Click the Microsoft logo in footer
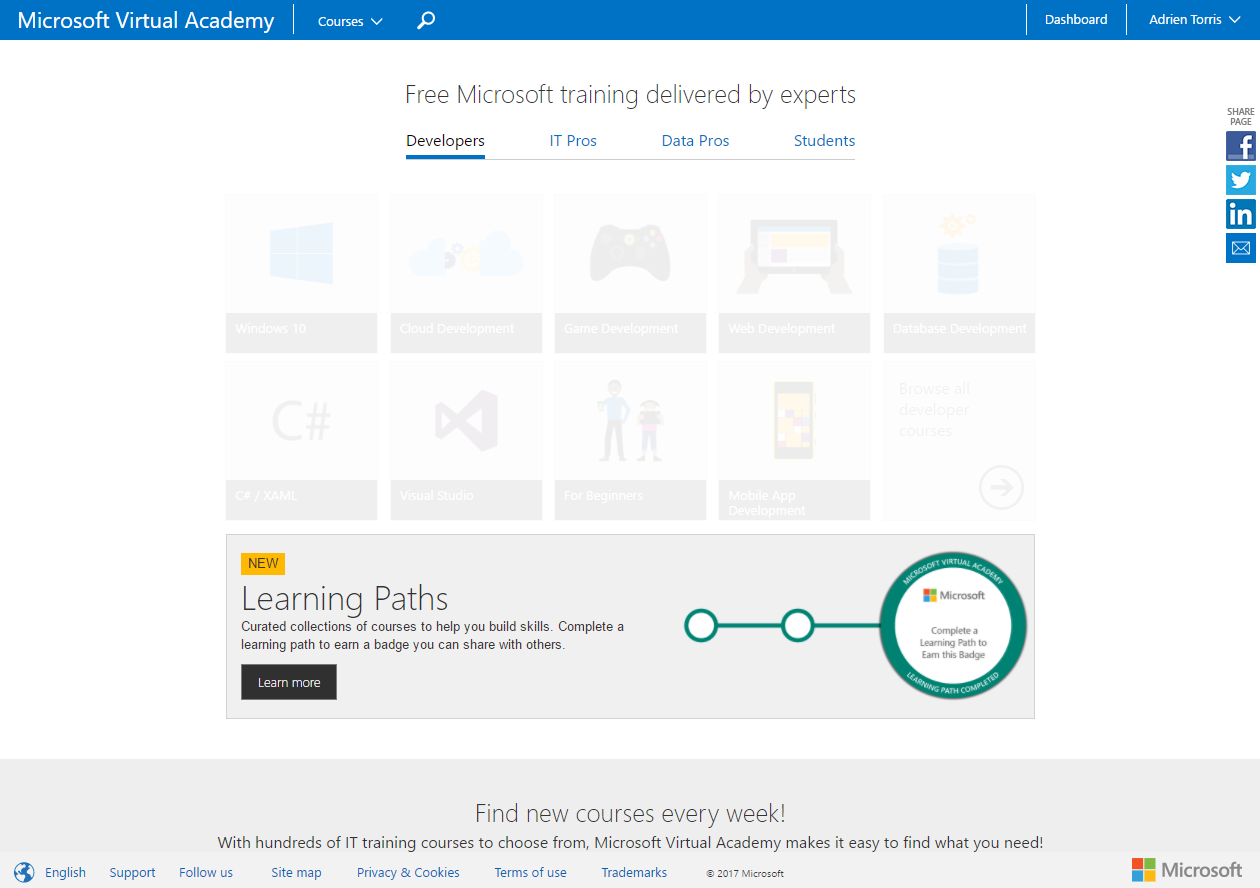The width and height of the screenshot is (1260, 888). tap(1187, 870)
